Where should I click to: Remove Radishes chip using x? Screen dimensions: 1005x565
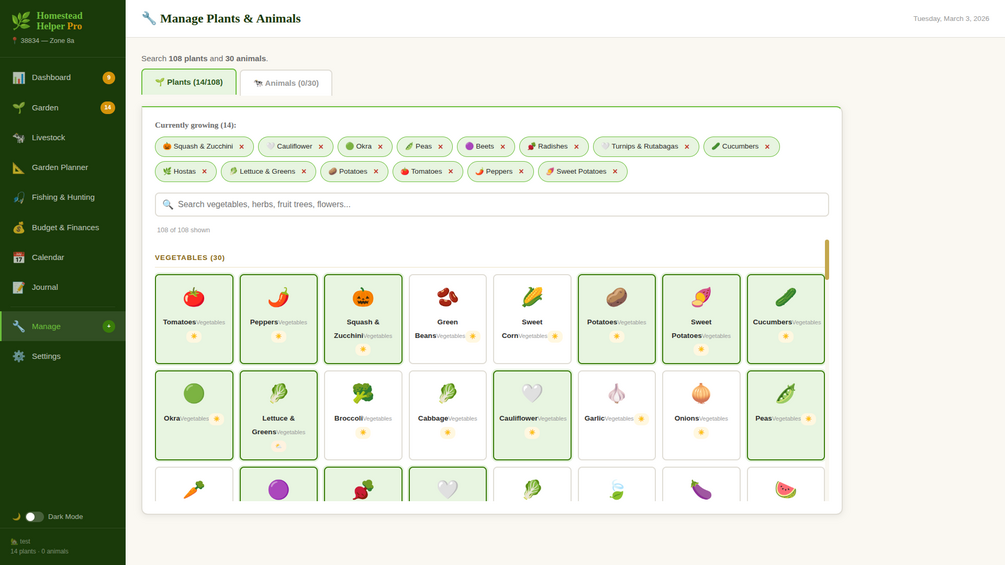pos(576,147)
